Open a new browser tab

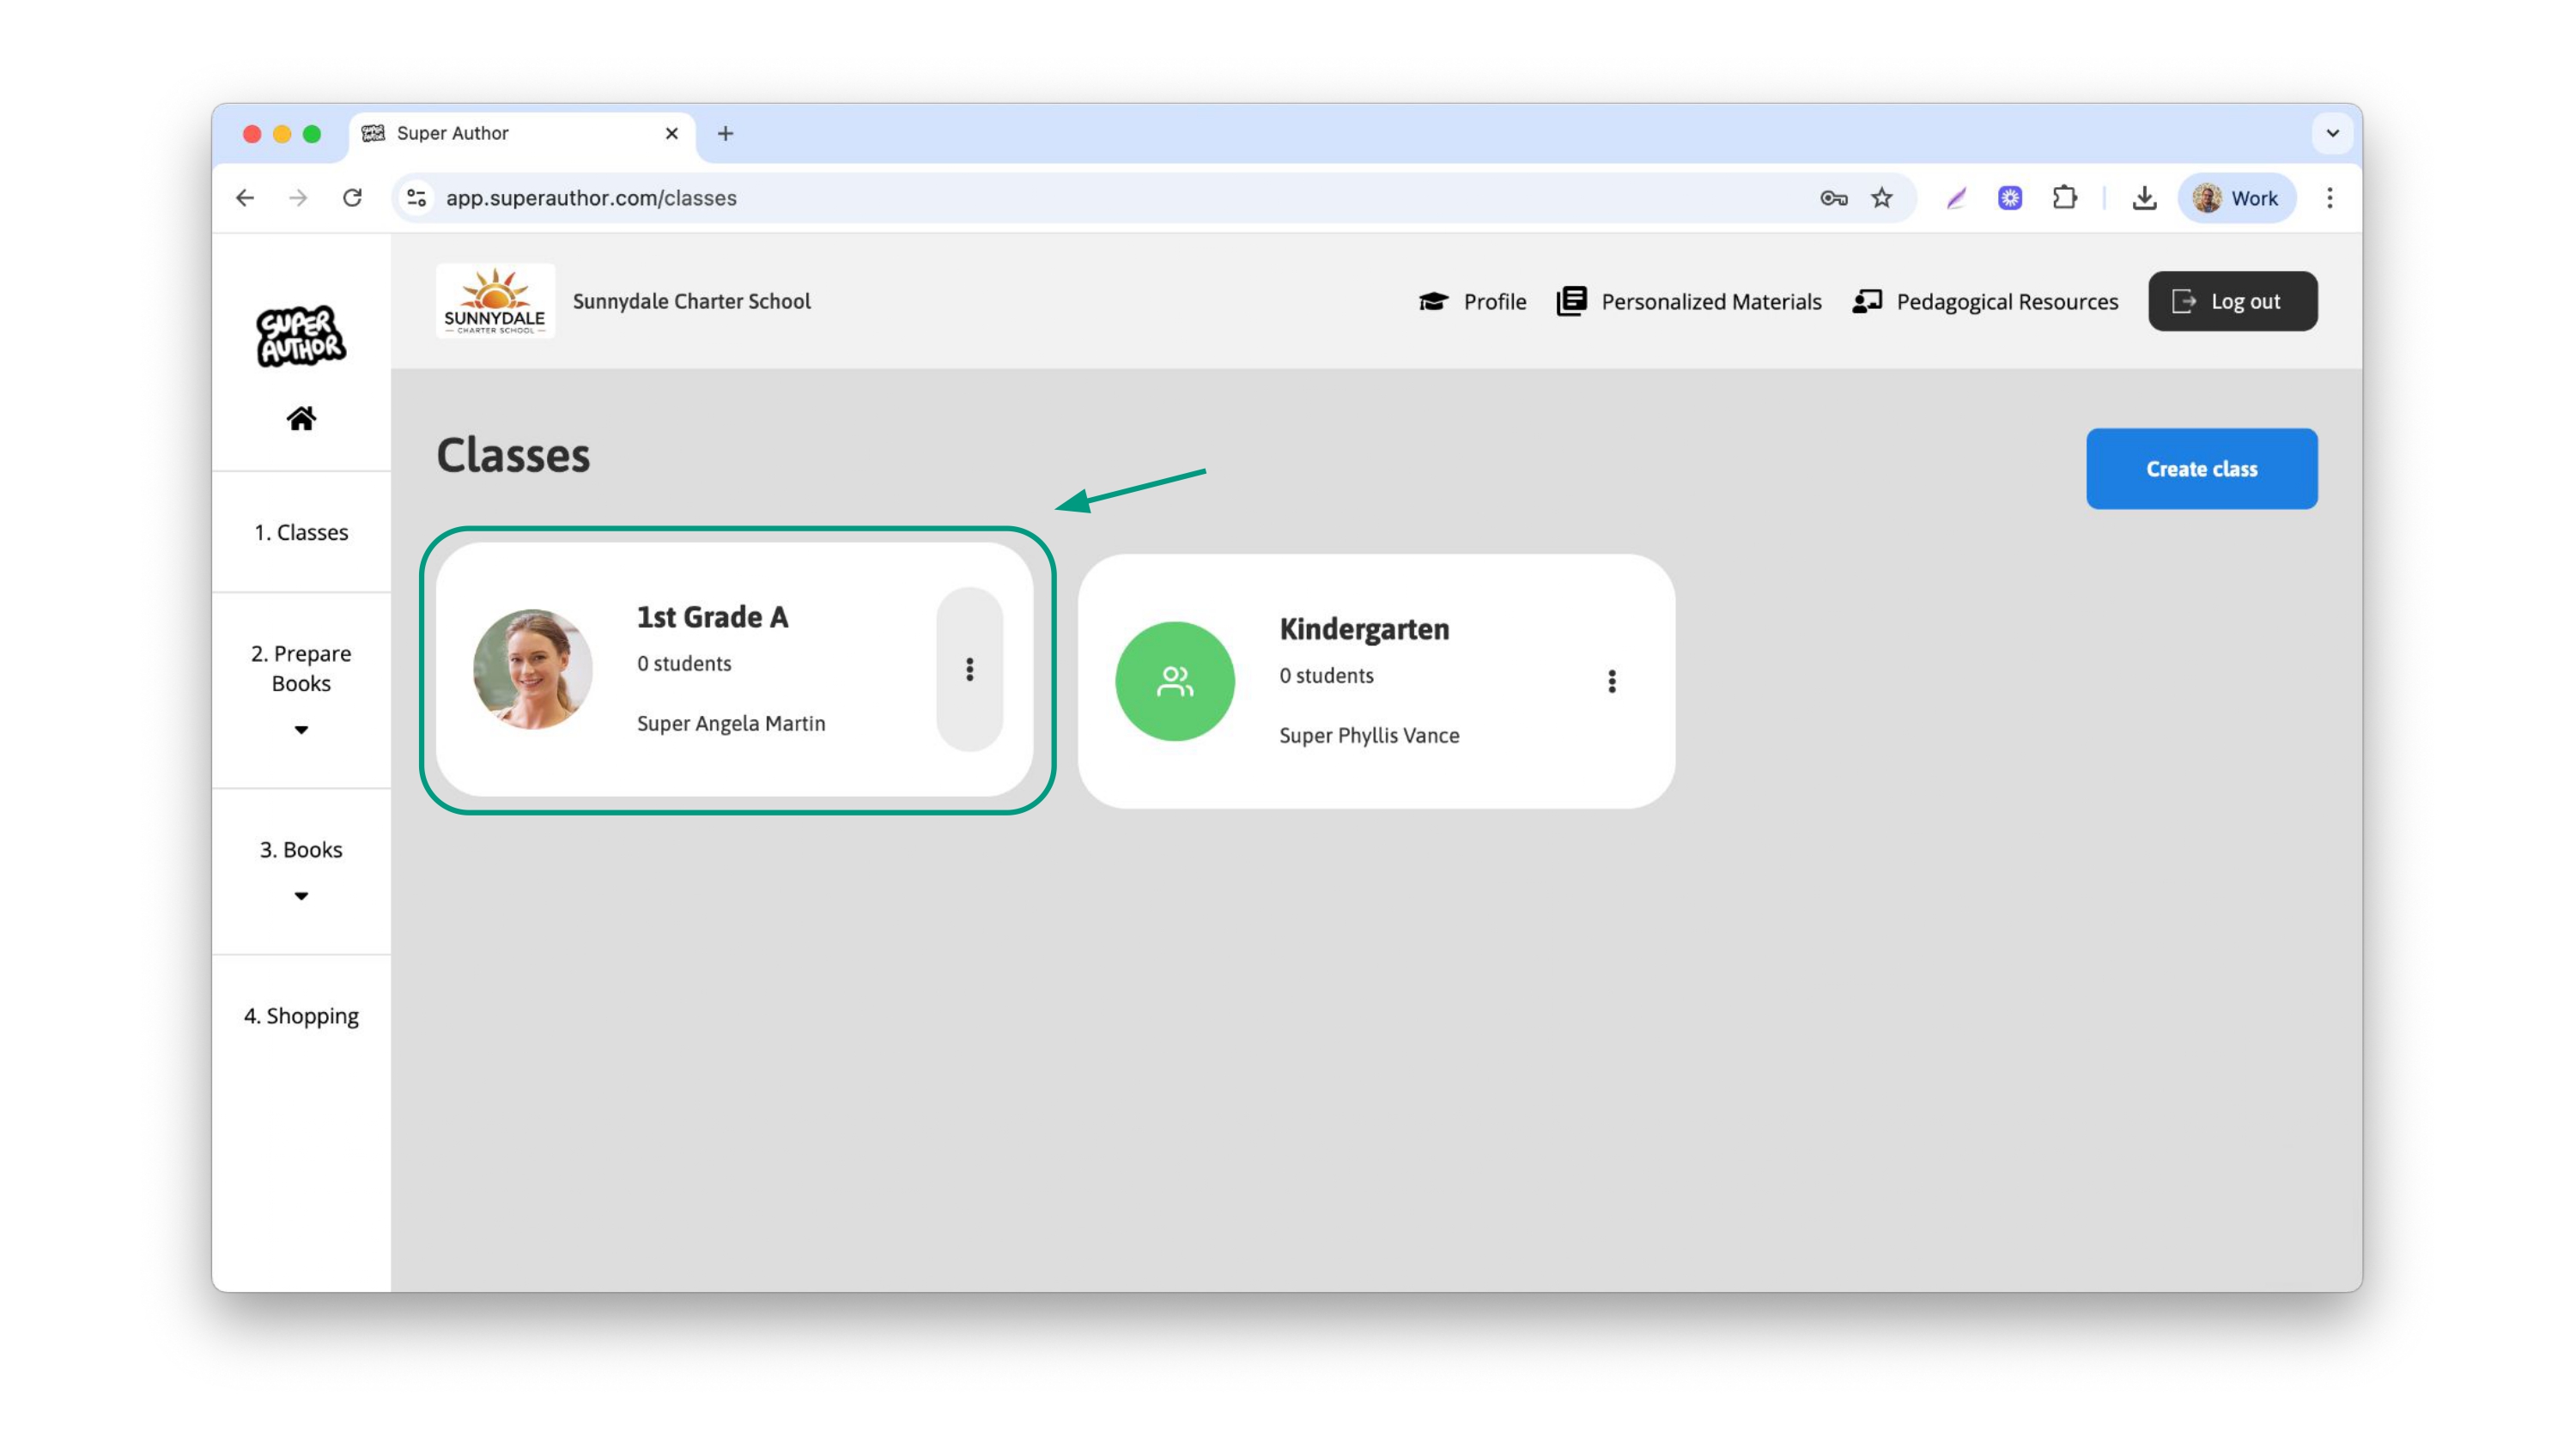point(725,133)
